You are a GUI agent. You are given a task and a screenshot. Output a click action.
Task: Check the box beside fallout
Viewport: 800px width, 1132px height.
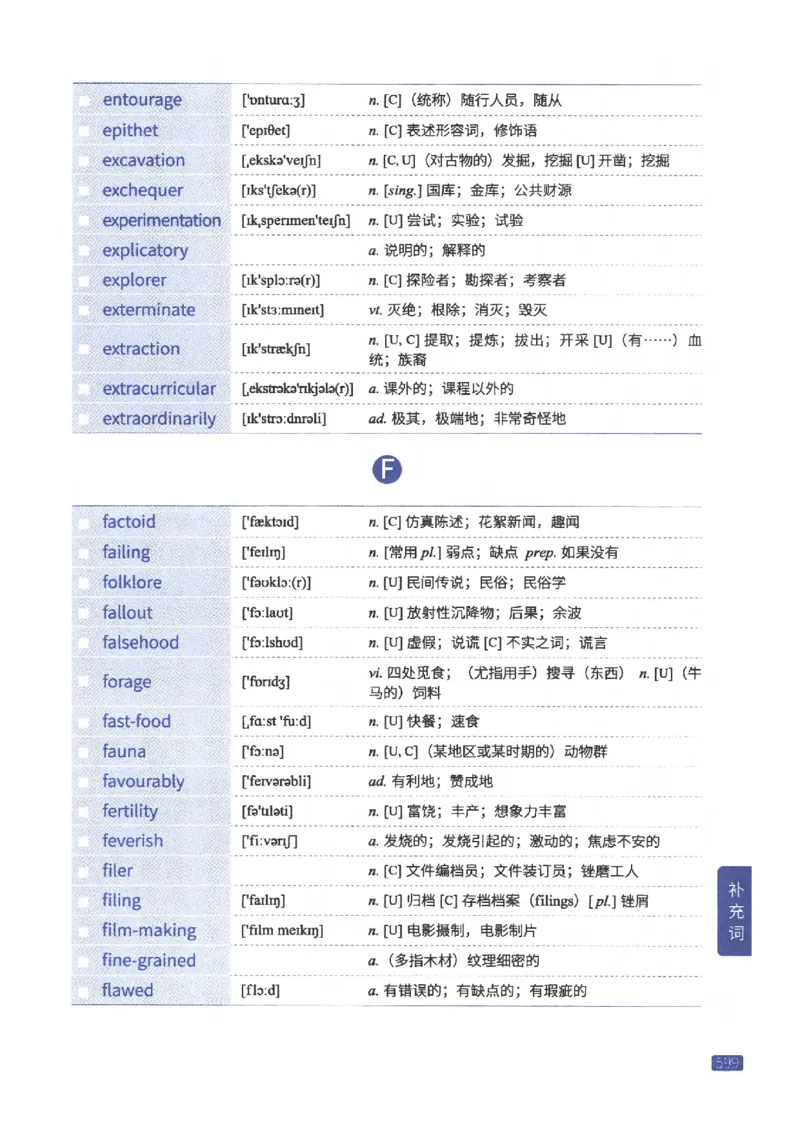(84, 612)
